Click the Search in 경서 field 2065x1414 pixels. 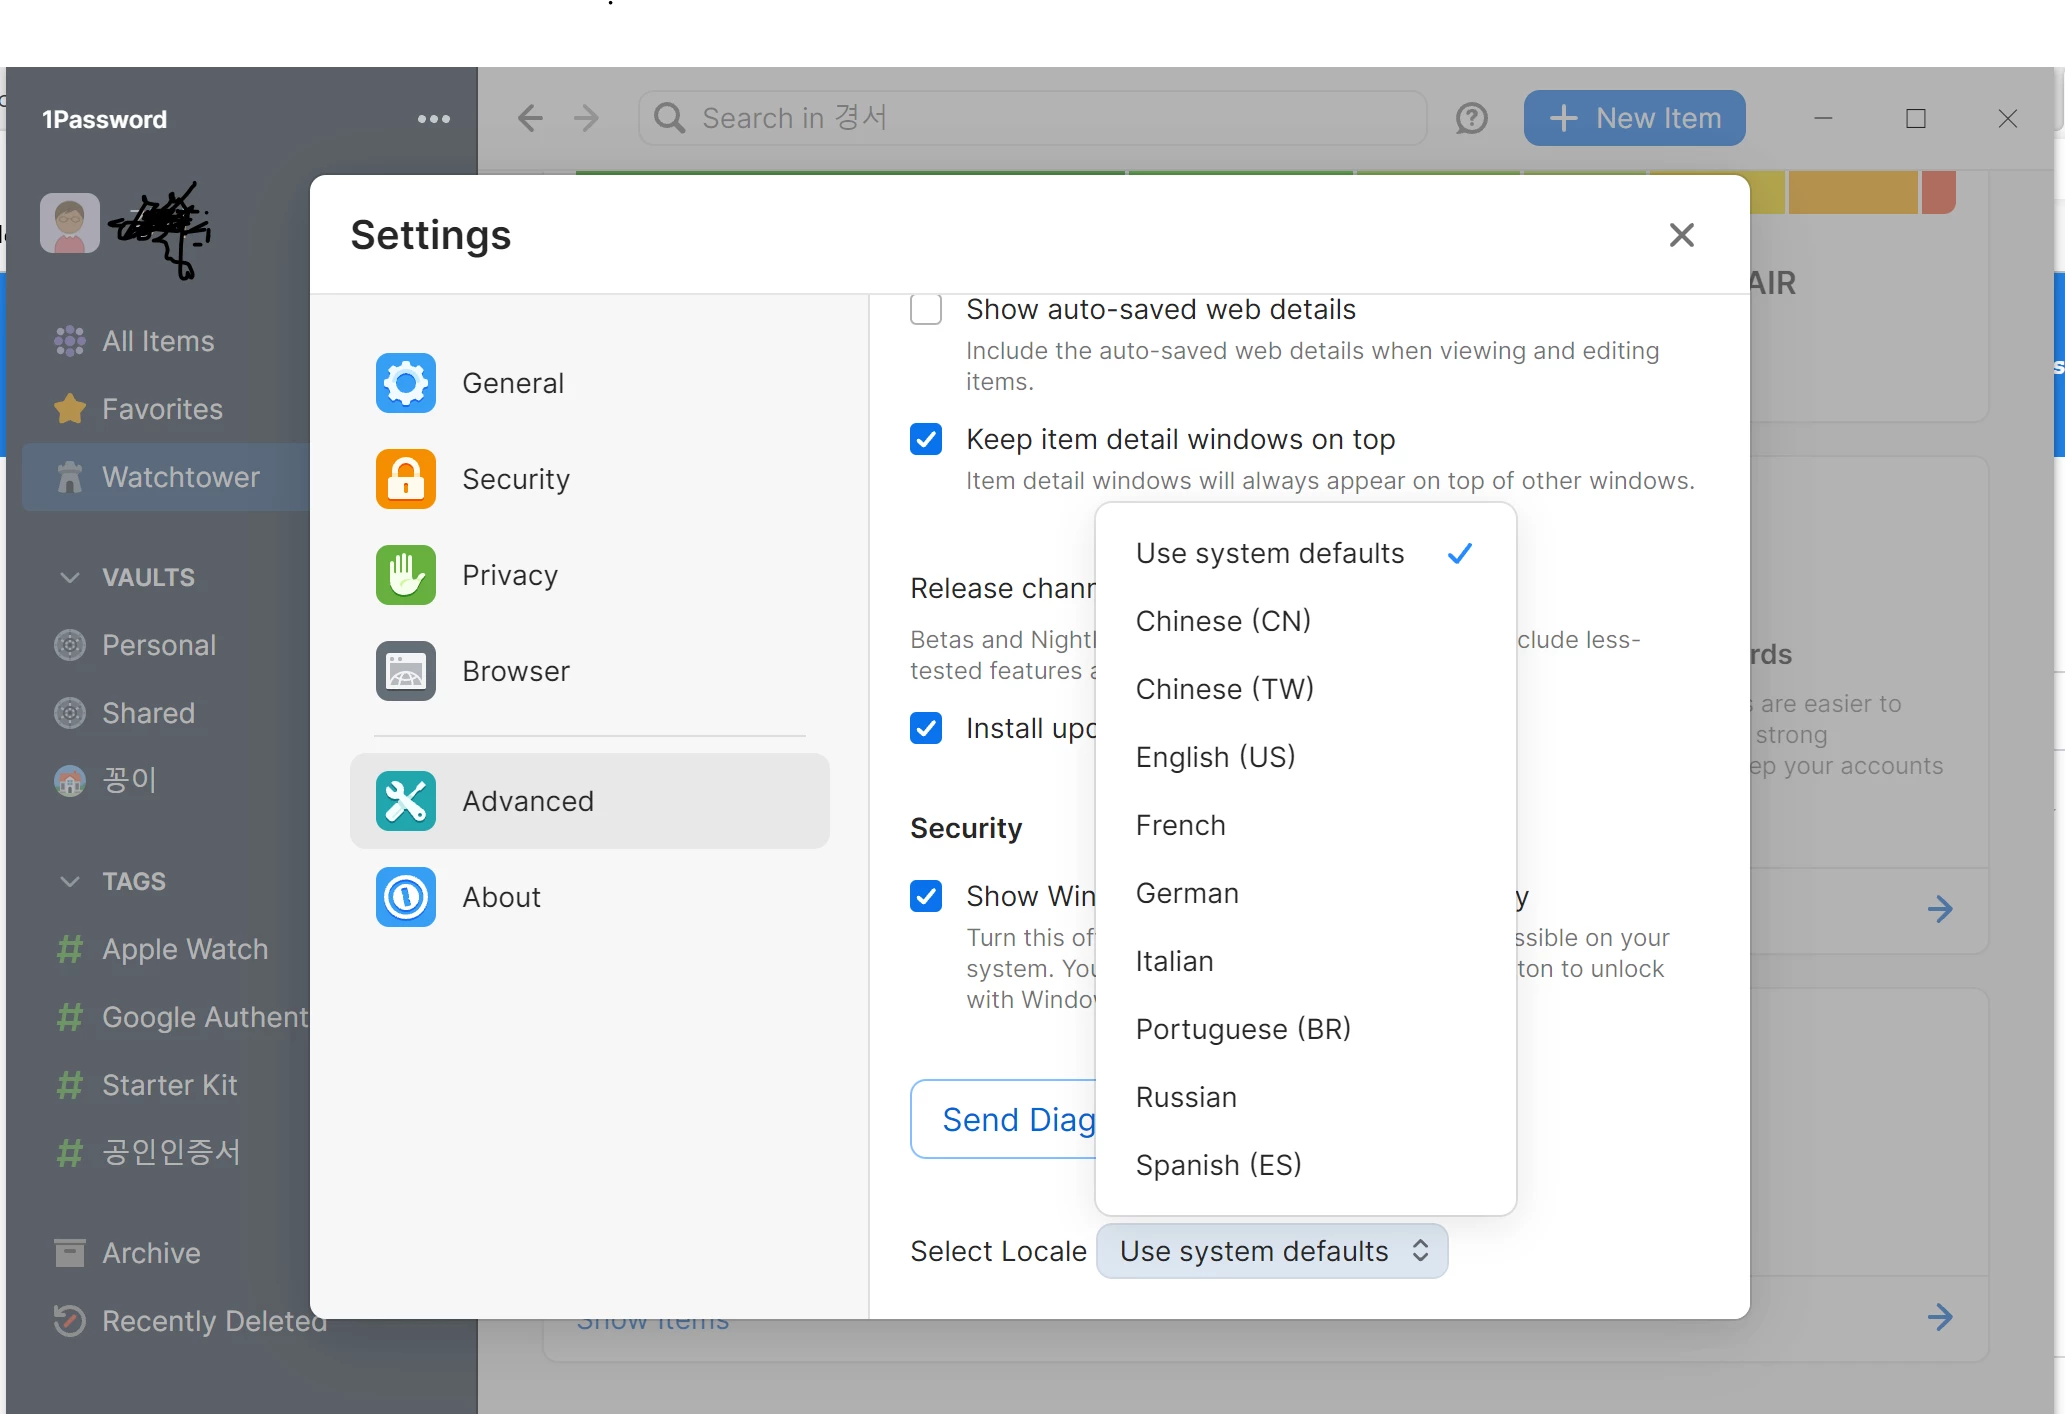(x=1033, y=118)
